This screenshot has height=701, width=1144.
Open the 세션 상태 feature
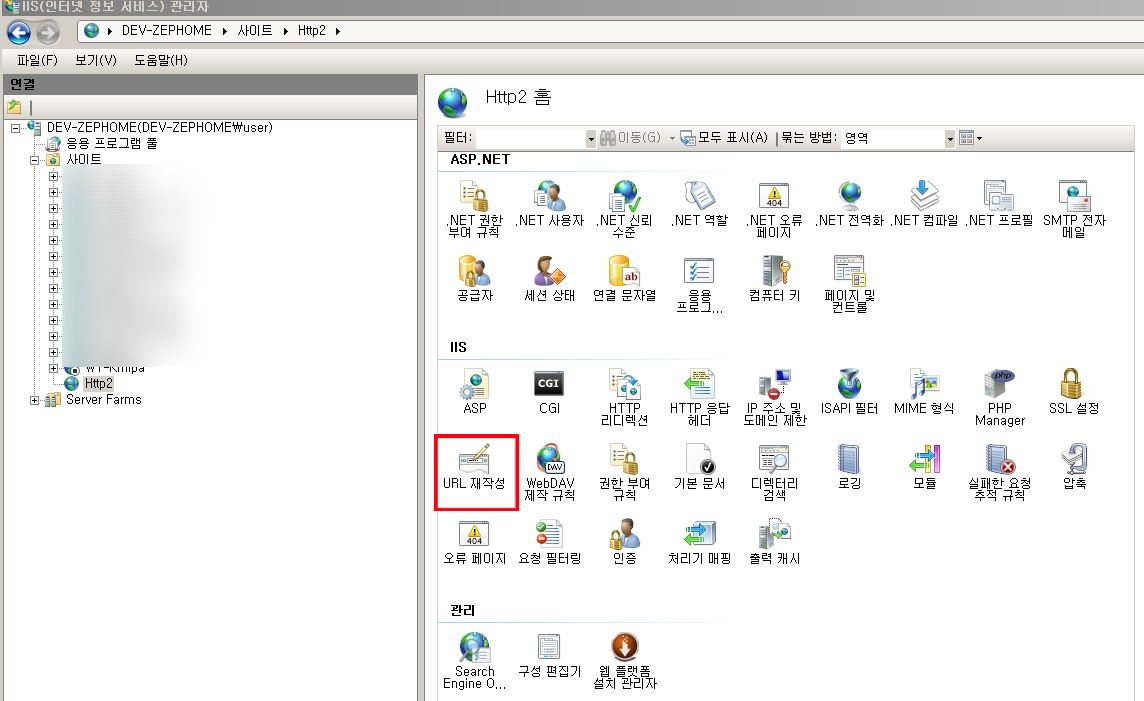550,279
